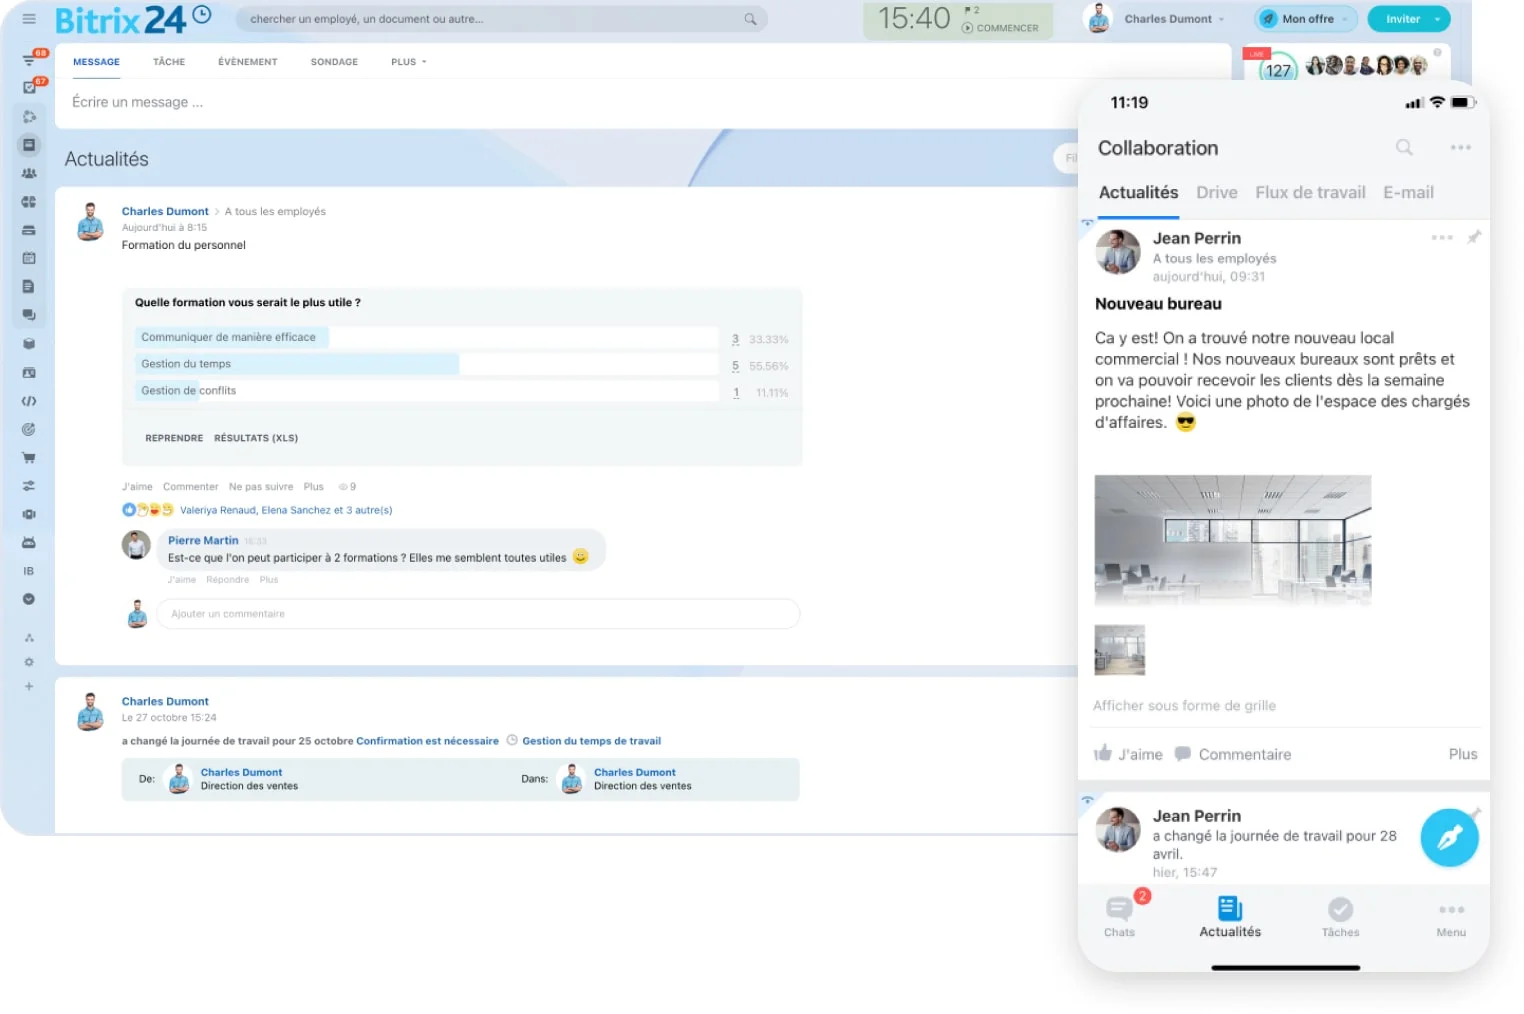
Task: Open RÉSULTATS (XLS) of the poll
Action: 256,438
